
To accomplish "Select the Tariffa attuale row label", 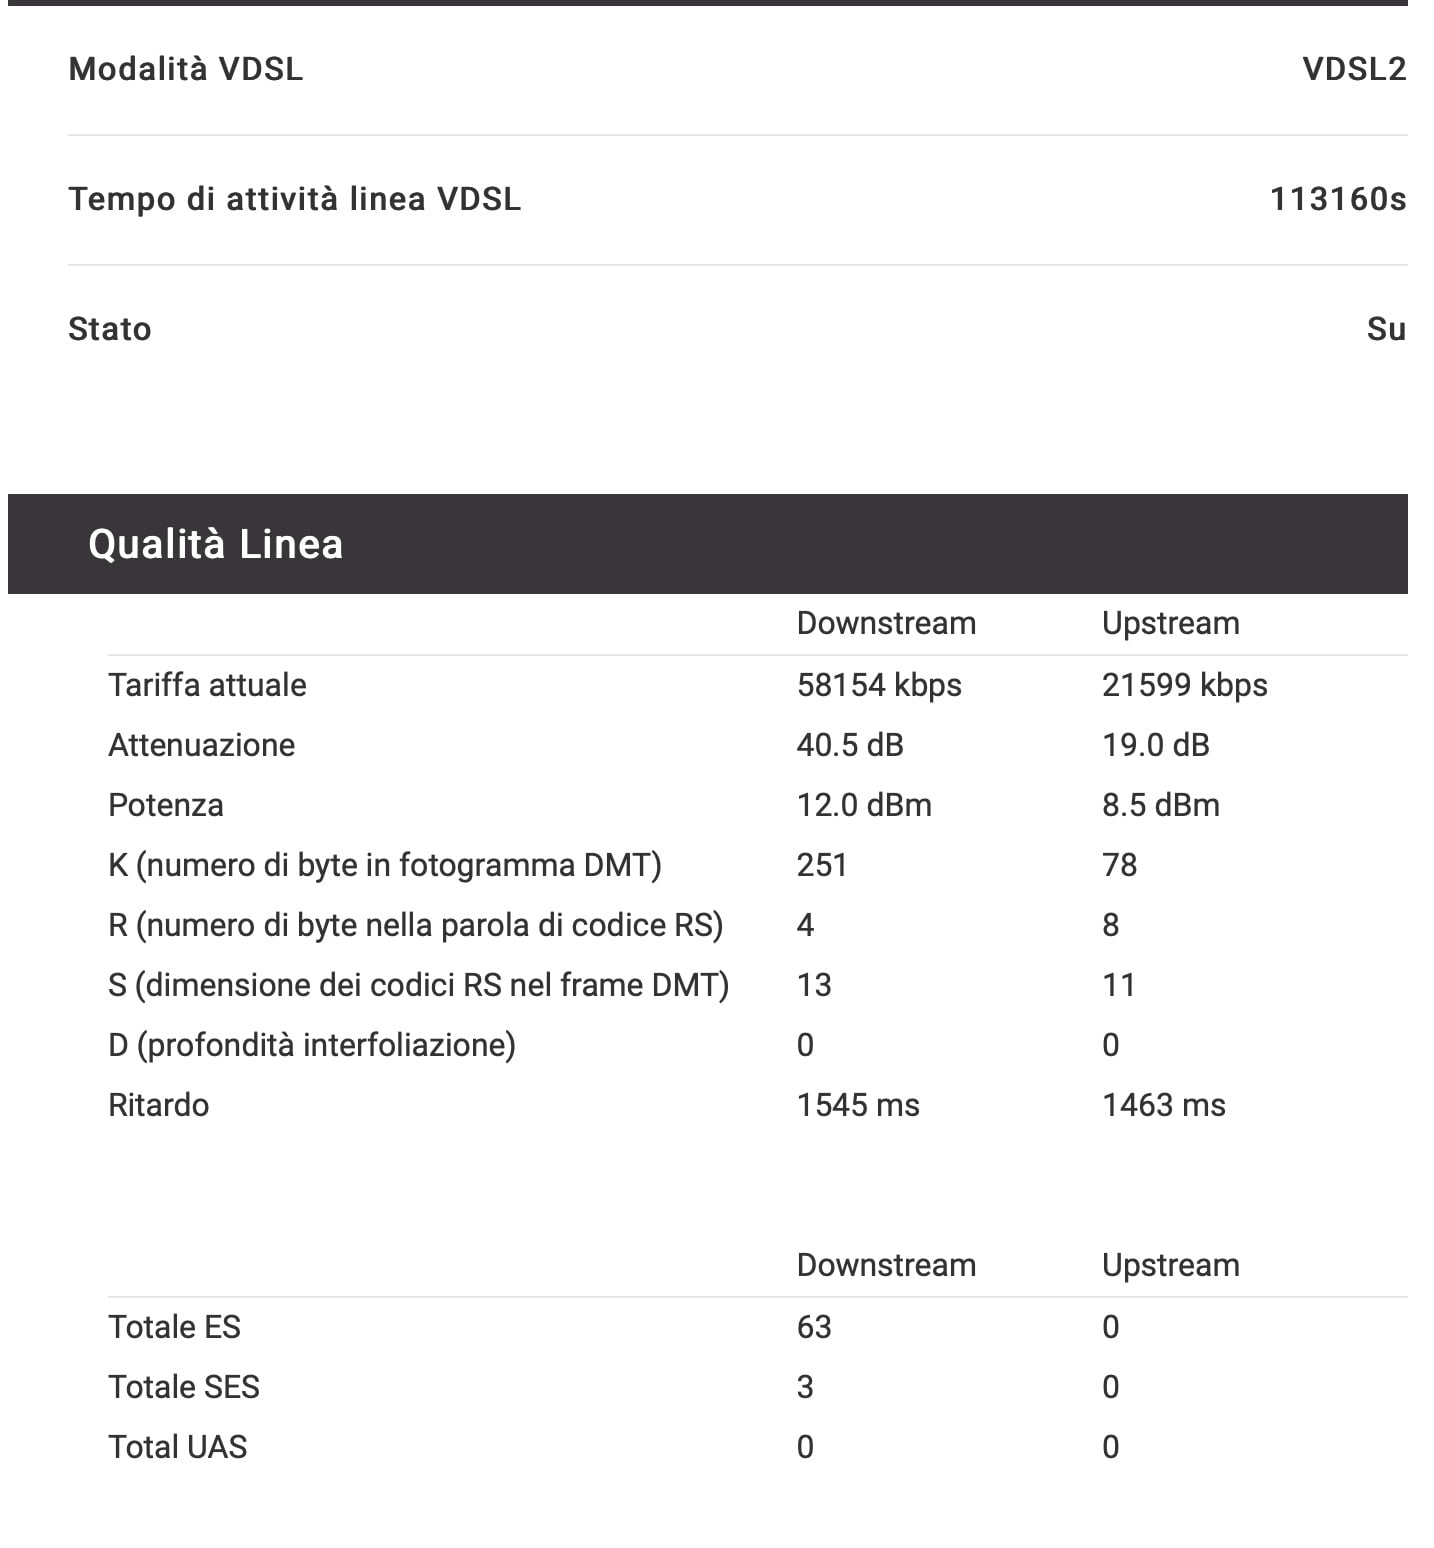I will point(207,685).
